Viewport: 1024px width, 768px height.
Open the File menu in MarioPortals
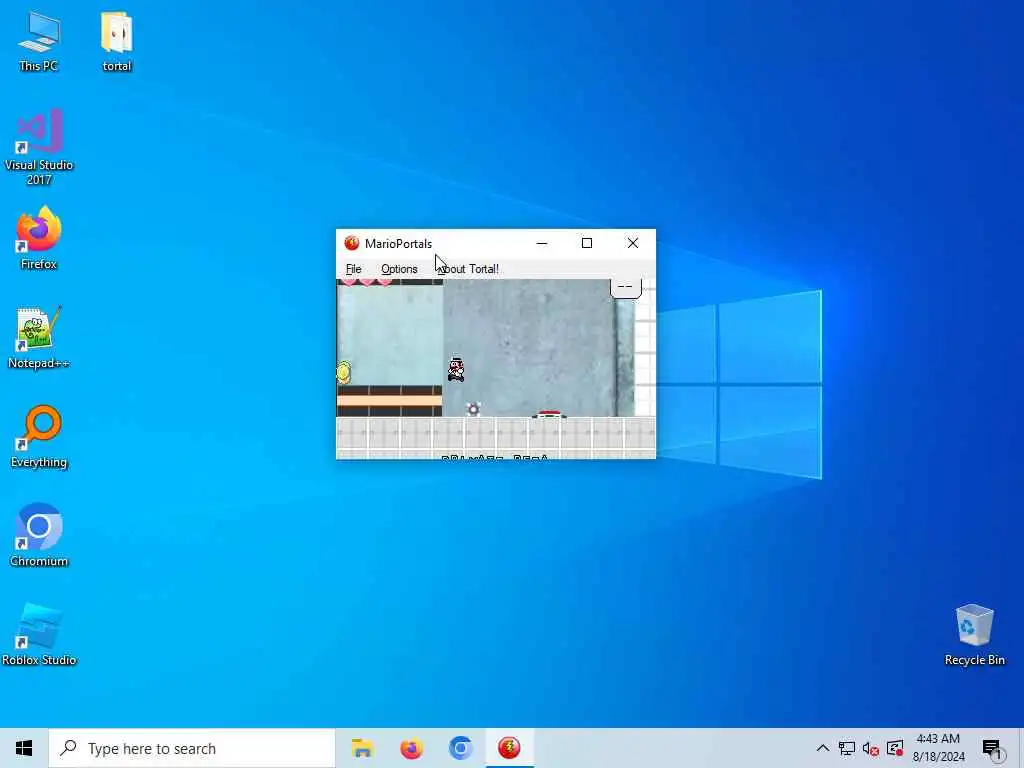[x=353, y=269]
